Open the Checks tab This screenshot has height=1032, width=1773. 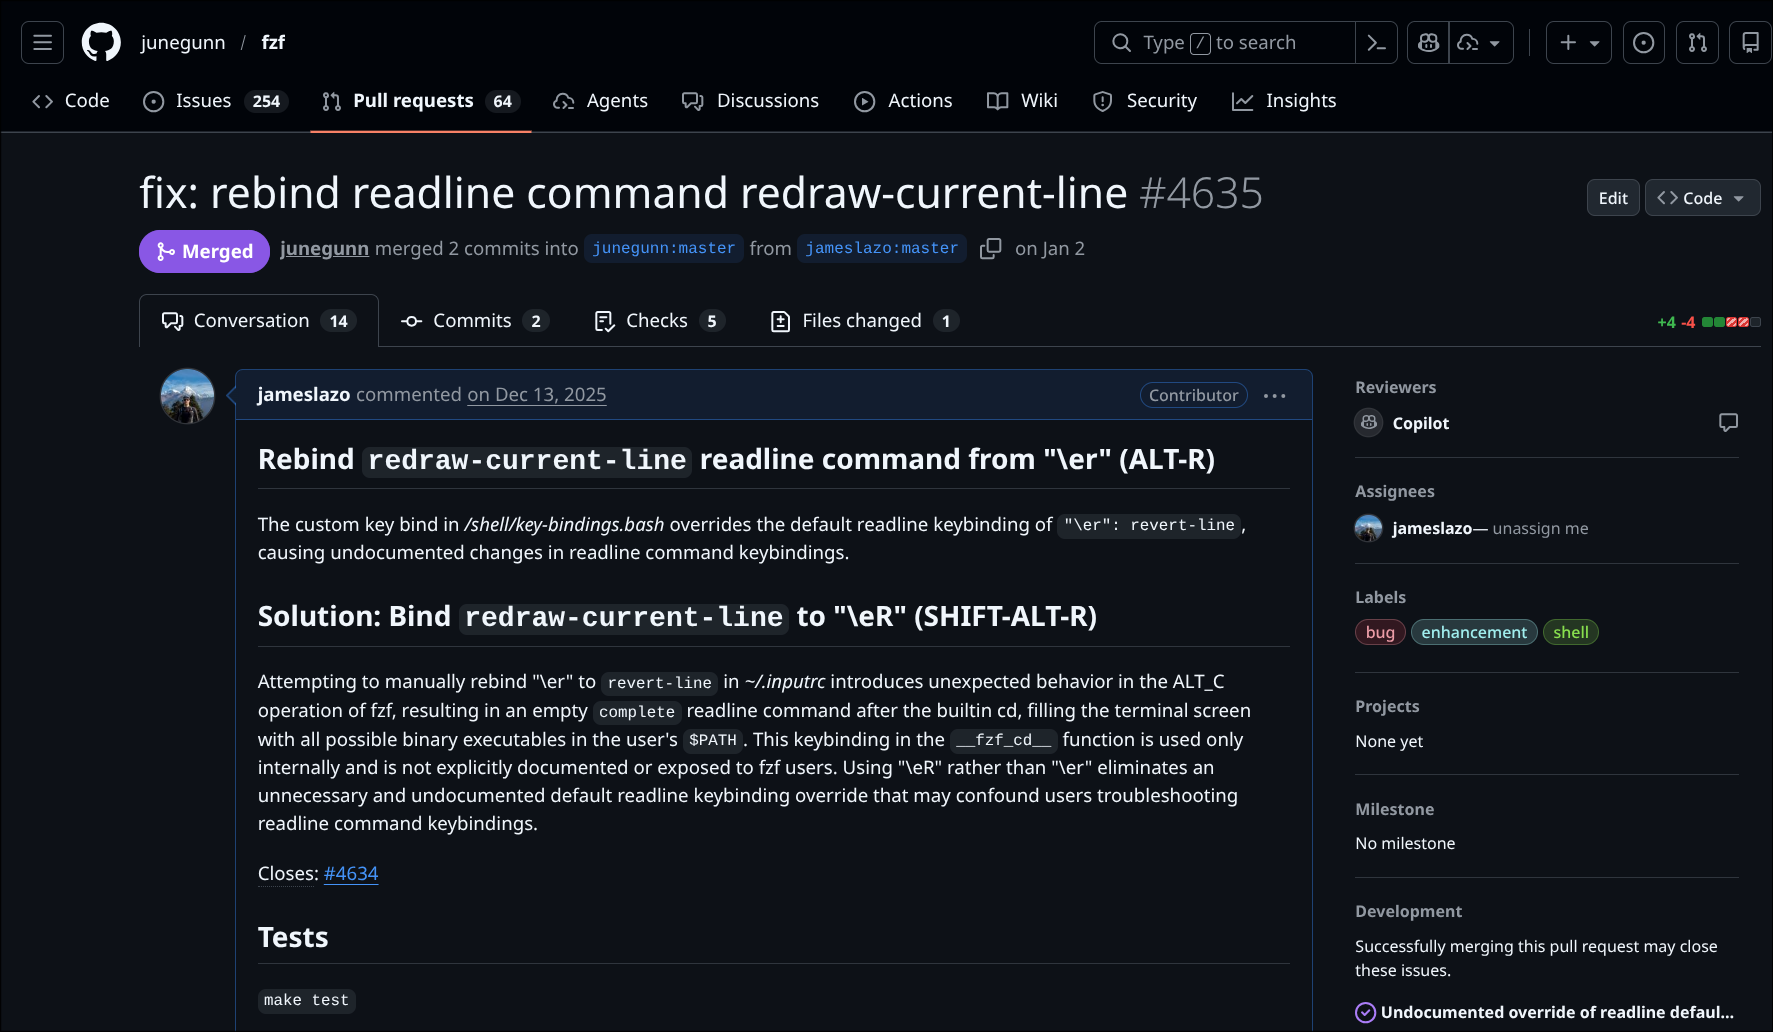(x=658, y=321)
